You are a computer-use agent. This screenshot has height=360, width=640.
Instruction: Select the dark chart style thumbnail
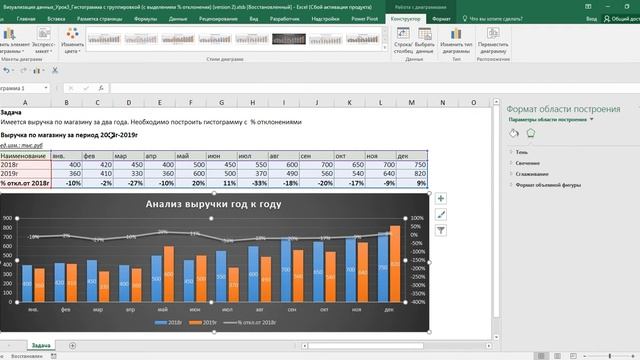[289, 39]
